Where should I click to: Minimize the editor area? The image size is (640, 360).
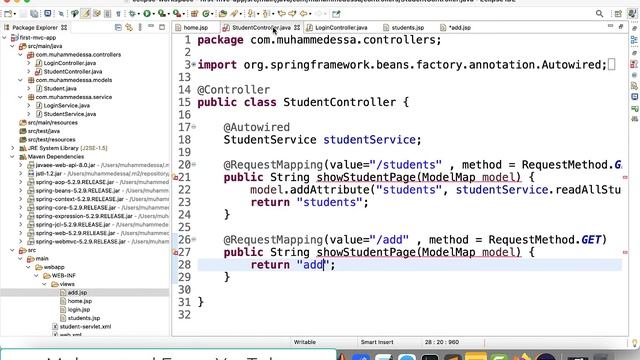tap(610, 26)
